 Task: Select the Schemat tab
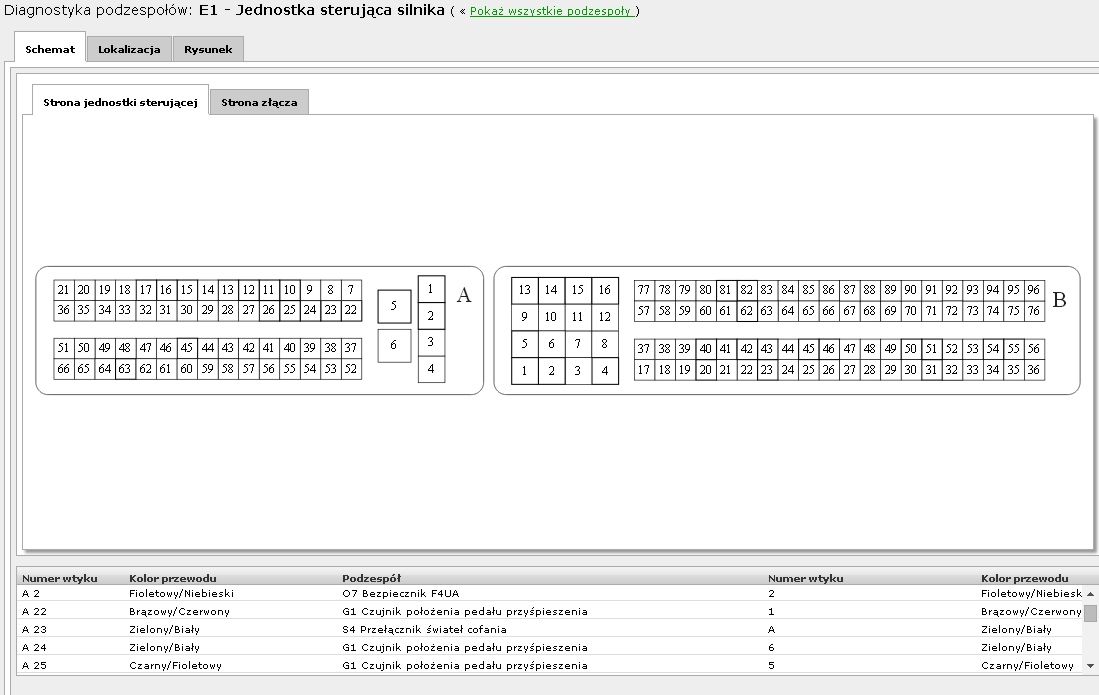[50, 49]
